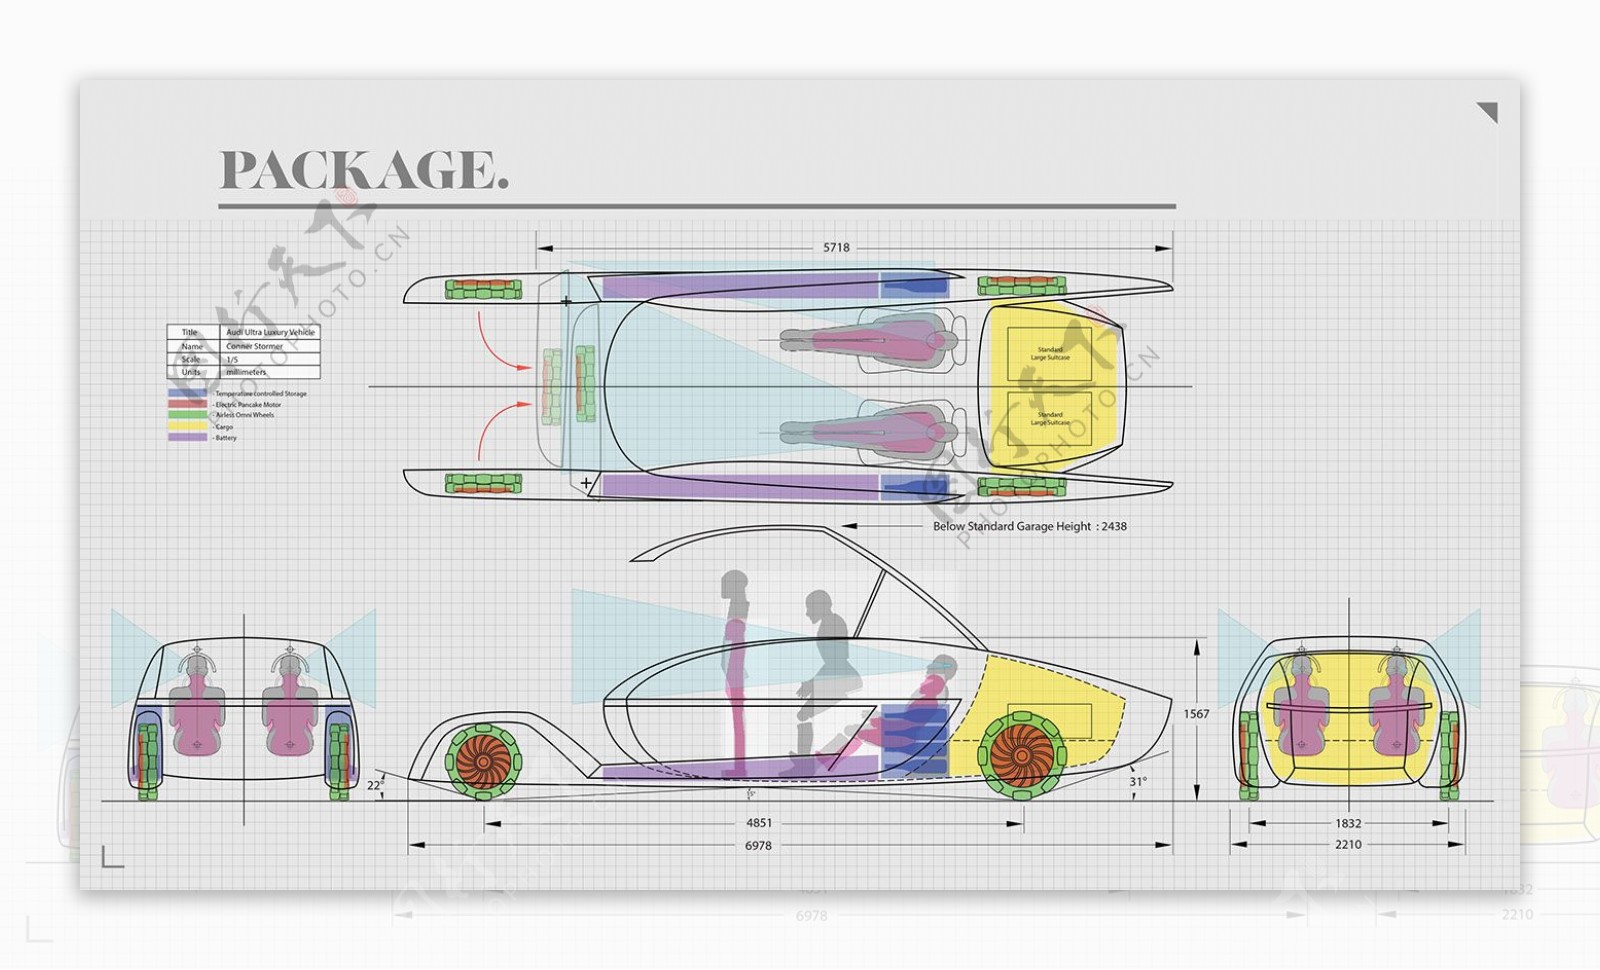
Task: Click the 6978 overall length dimension label
Action: coord(758,845)
